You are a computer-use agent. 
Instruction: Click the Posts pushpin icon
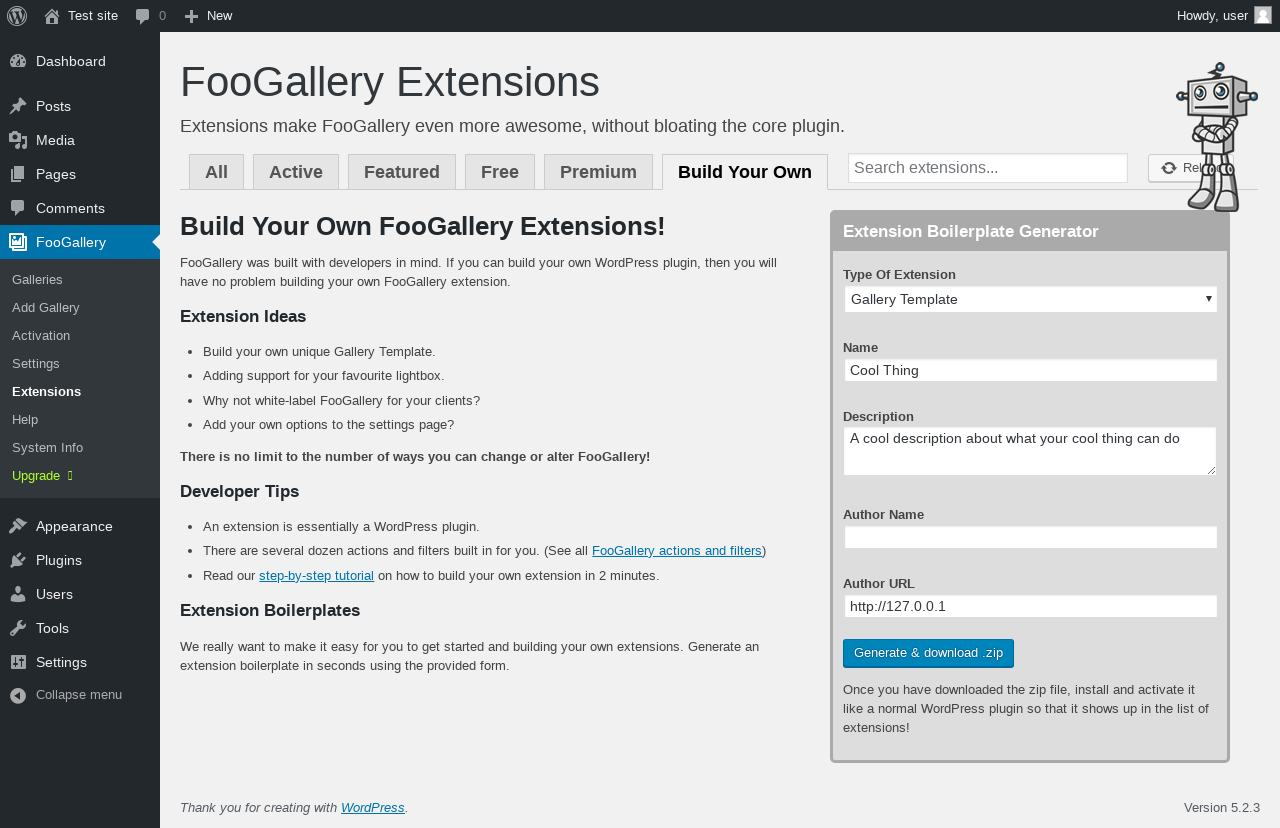(x=18, y=106)
